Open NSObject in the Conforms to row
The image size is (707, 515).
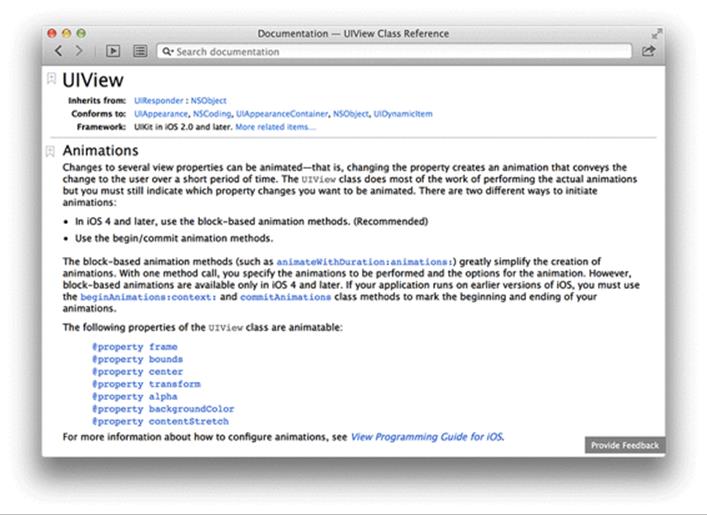click(351, 114)
